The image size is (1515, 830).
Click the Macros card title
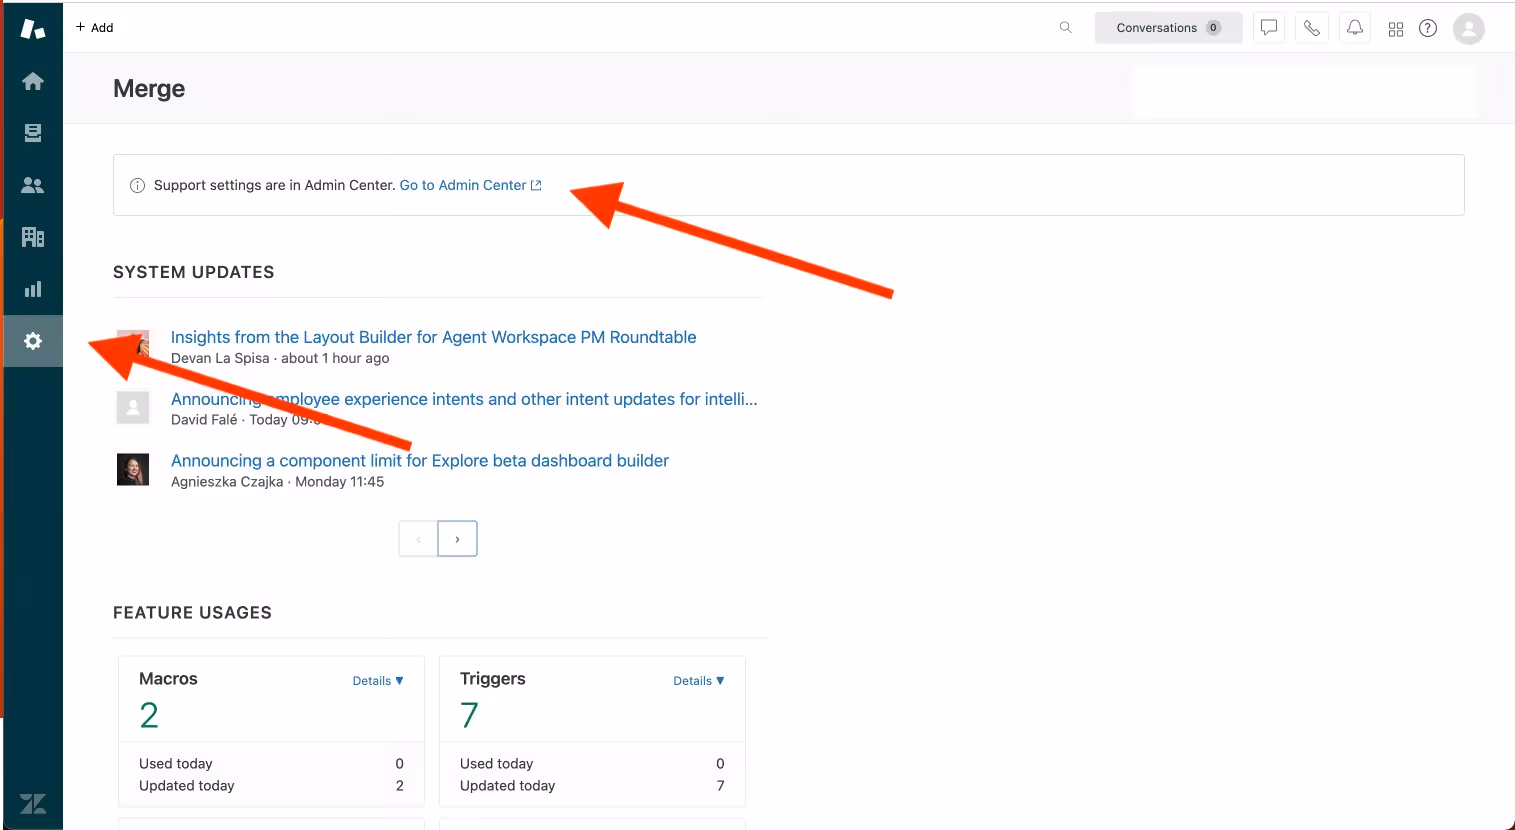(x=168, y=679)
